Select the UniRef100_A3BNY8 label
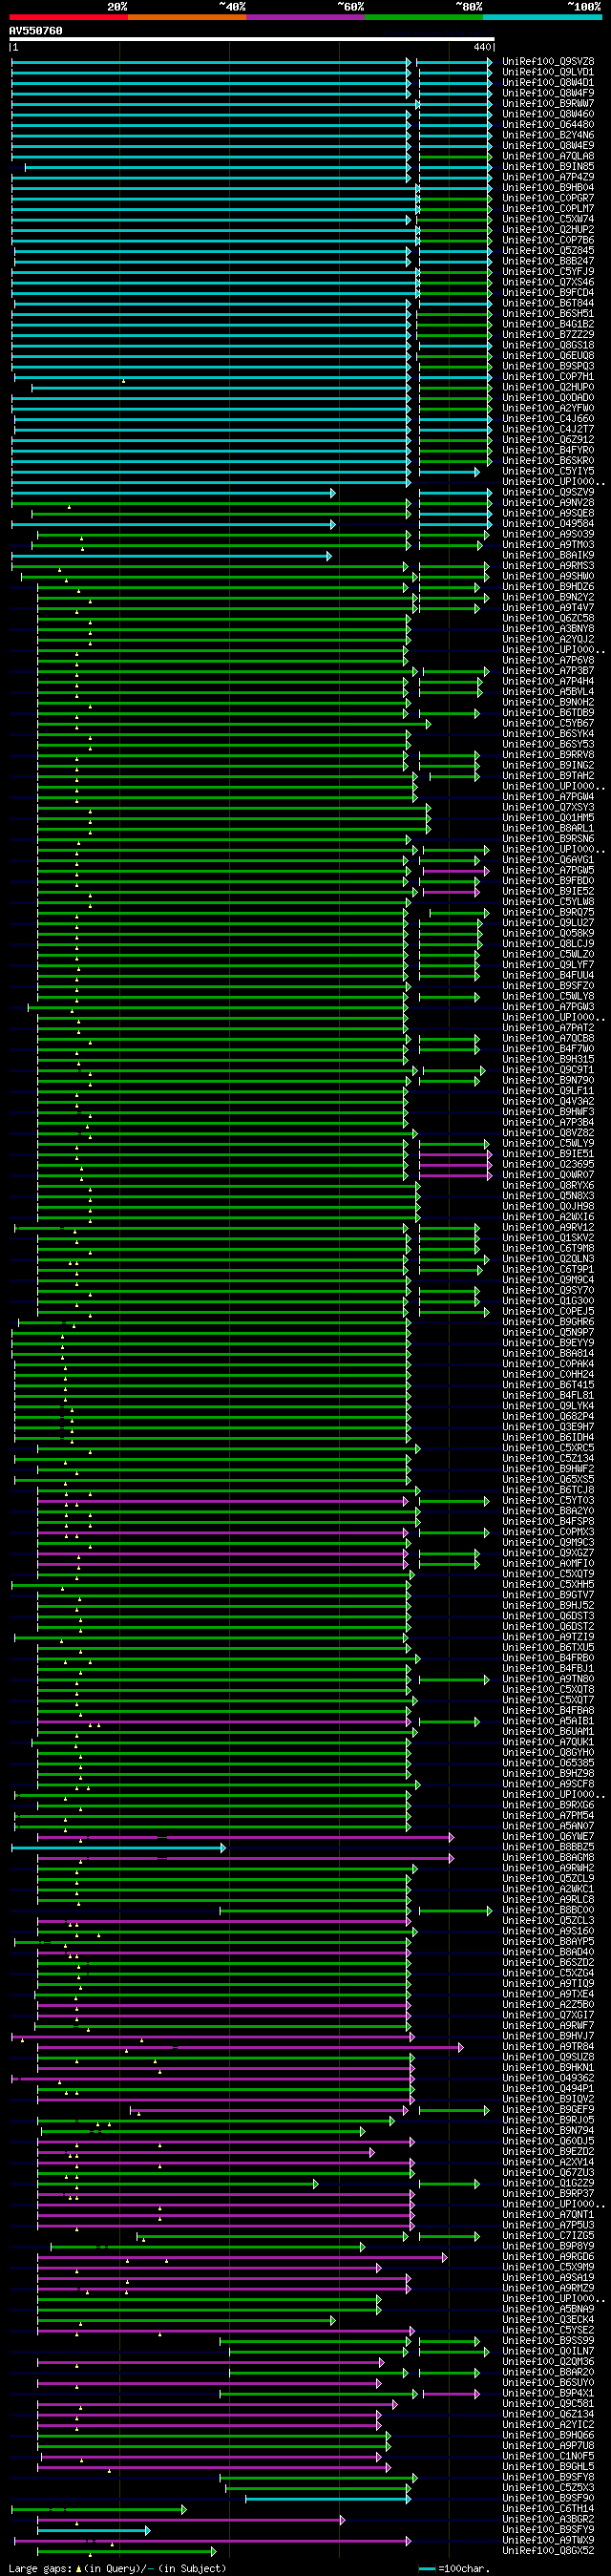Screen dimensions: 611x2576 click(548, 629)
